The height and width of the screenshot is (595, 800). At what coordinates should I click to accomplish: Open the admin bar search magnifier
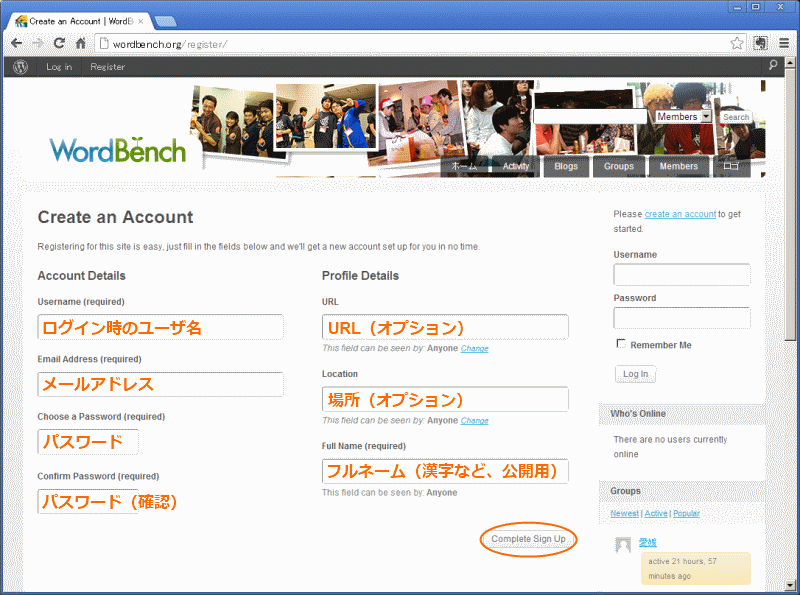tap(773, 65)
